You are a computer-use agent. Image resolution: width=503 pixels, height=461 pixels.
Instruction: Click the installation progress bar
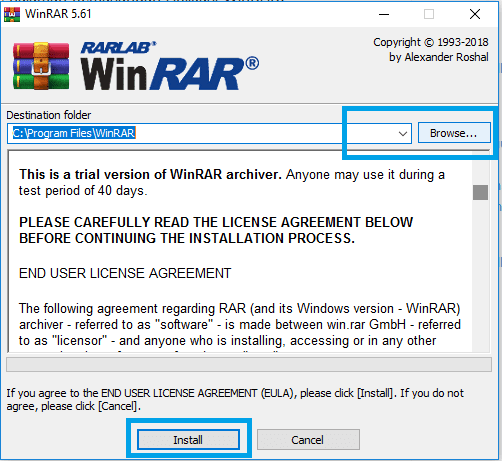point(249,364)
